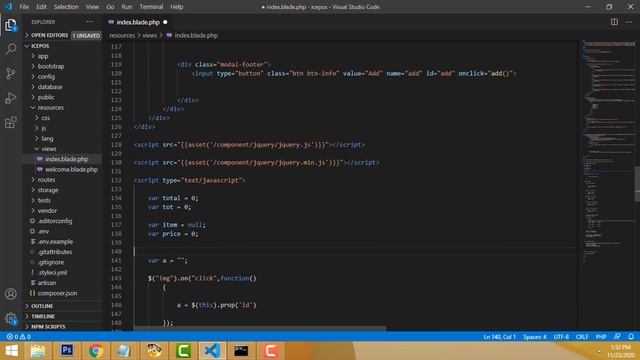Open the Help menu
Viewport: 640px width, 360px height.
click(176, 7)
